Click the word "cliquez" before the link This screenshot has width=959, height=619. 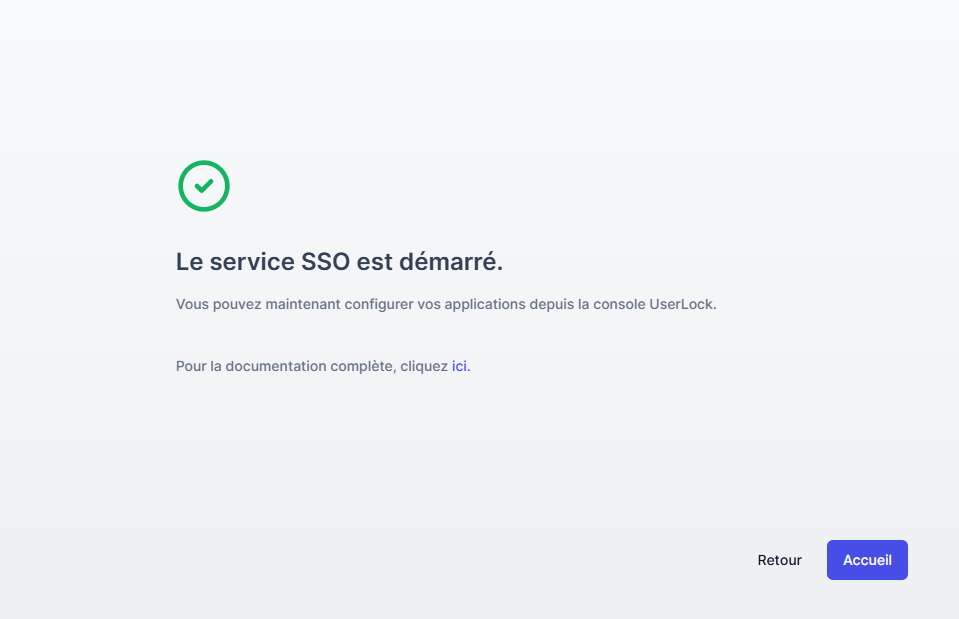coord(424,366)
